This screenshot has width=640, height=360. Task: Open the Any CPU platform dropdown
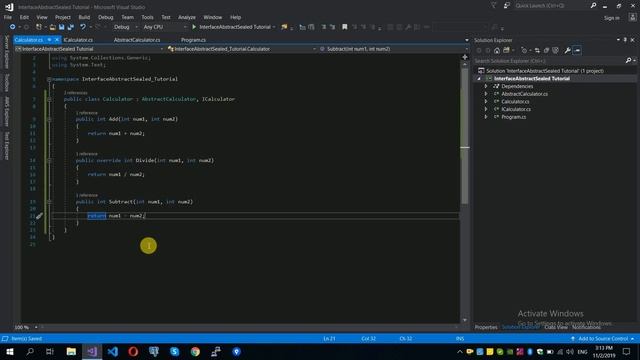tap(164, 27)
